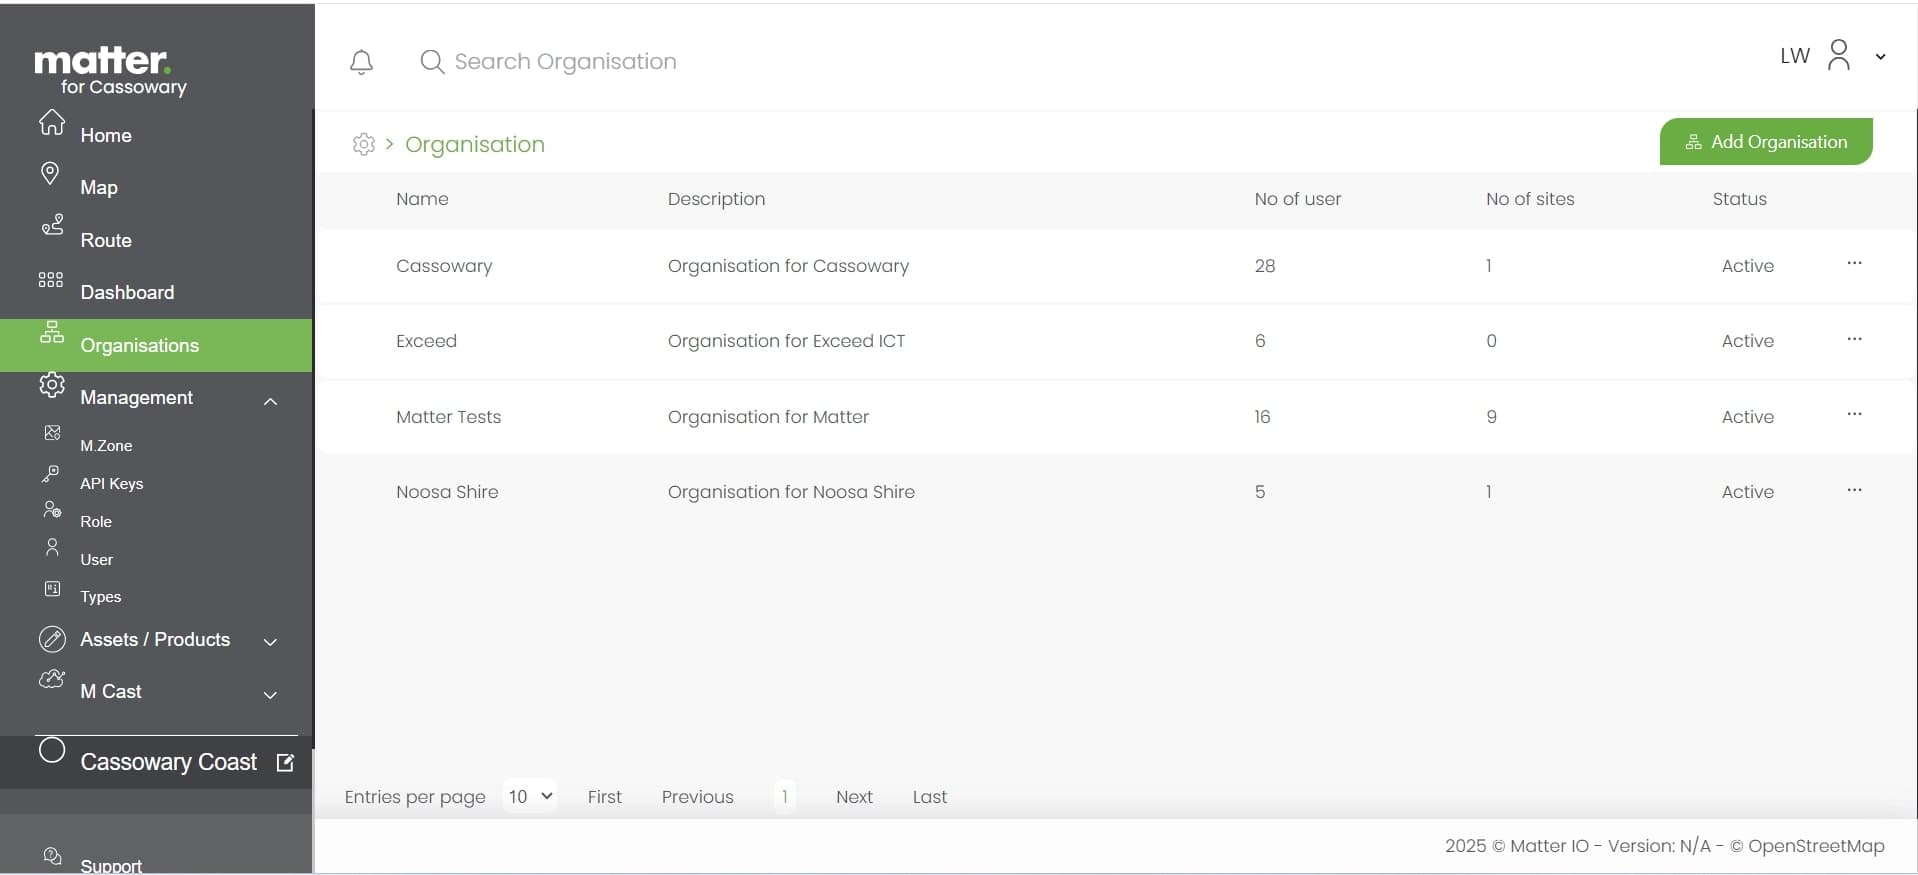Open the three-dot menu for Noosa Shire
The width and height of the screenshot is (1918, 875).
point(1854,490)
